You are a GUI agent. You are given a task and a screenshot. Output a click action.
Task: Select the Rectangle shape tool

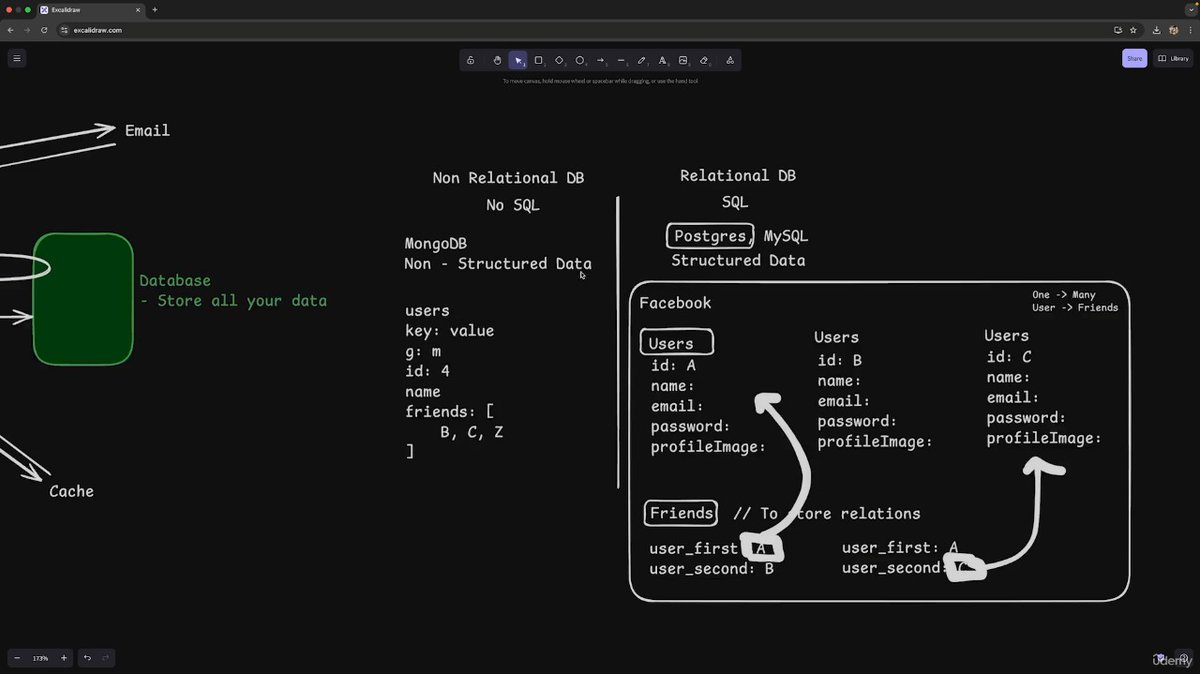(538, 60)
